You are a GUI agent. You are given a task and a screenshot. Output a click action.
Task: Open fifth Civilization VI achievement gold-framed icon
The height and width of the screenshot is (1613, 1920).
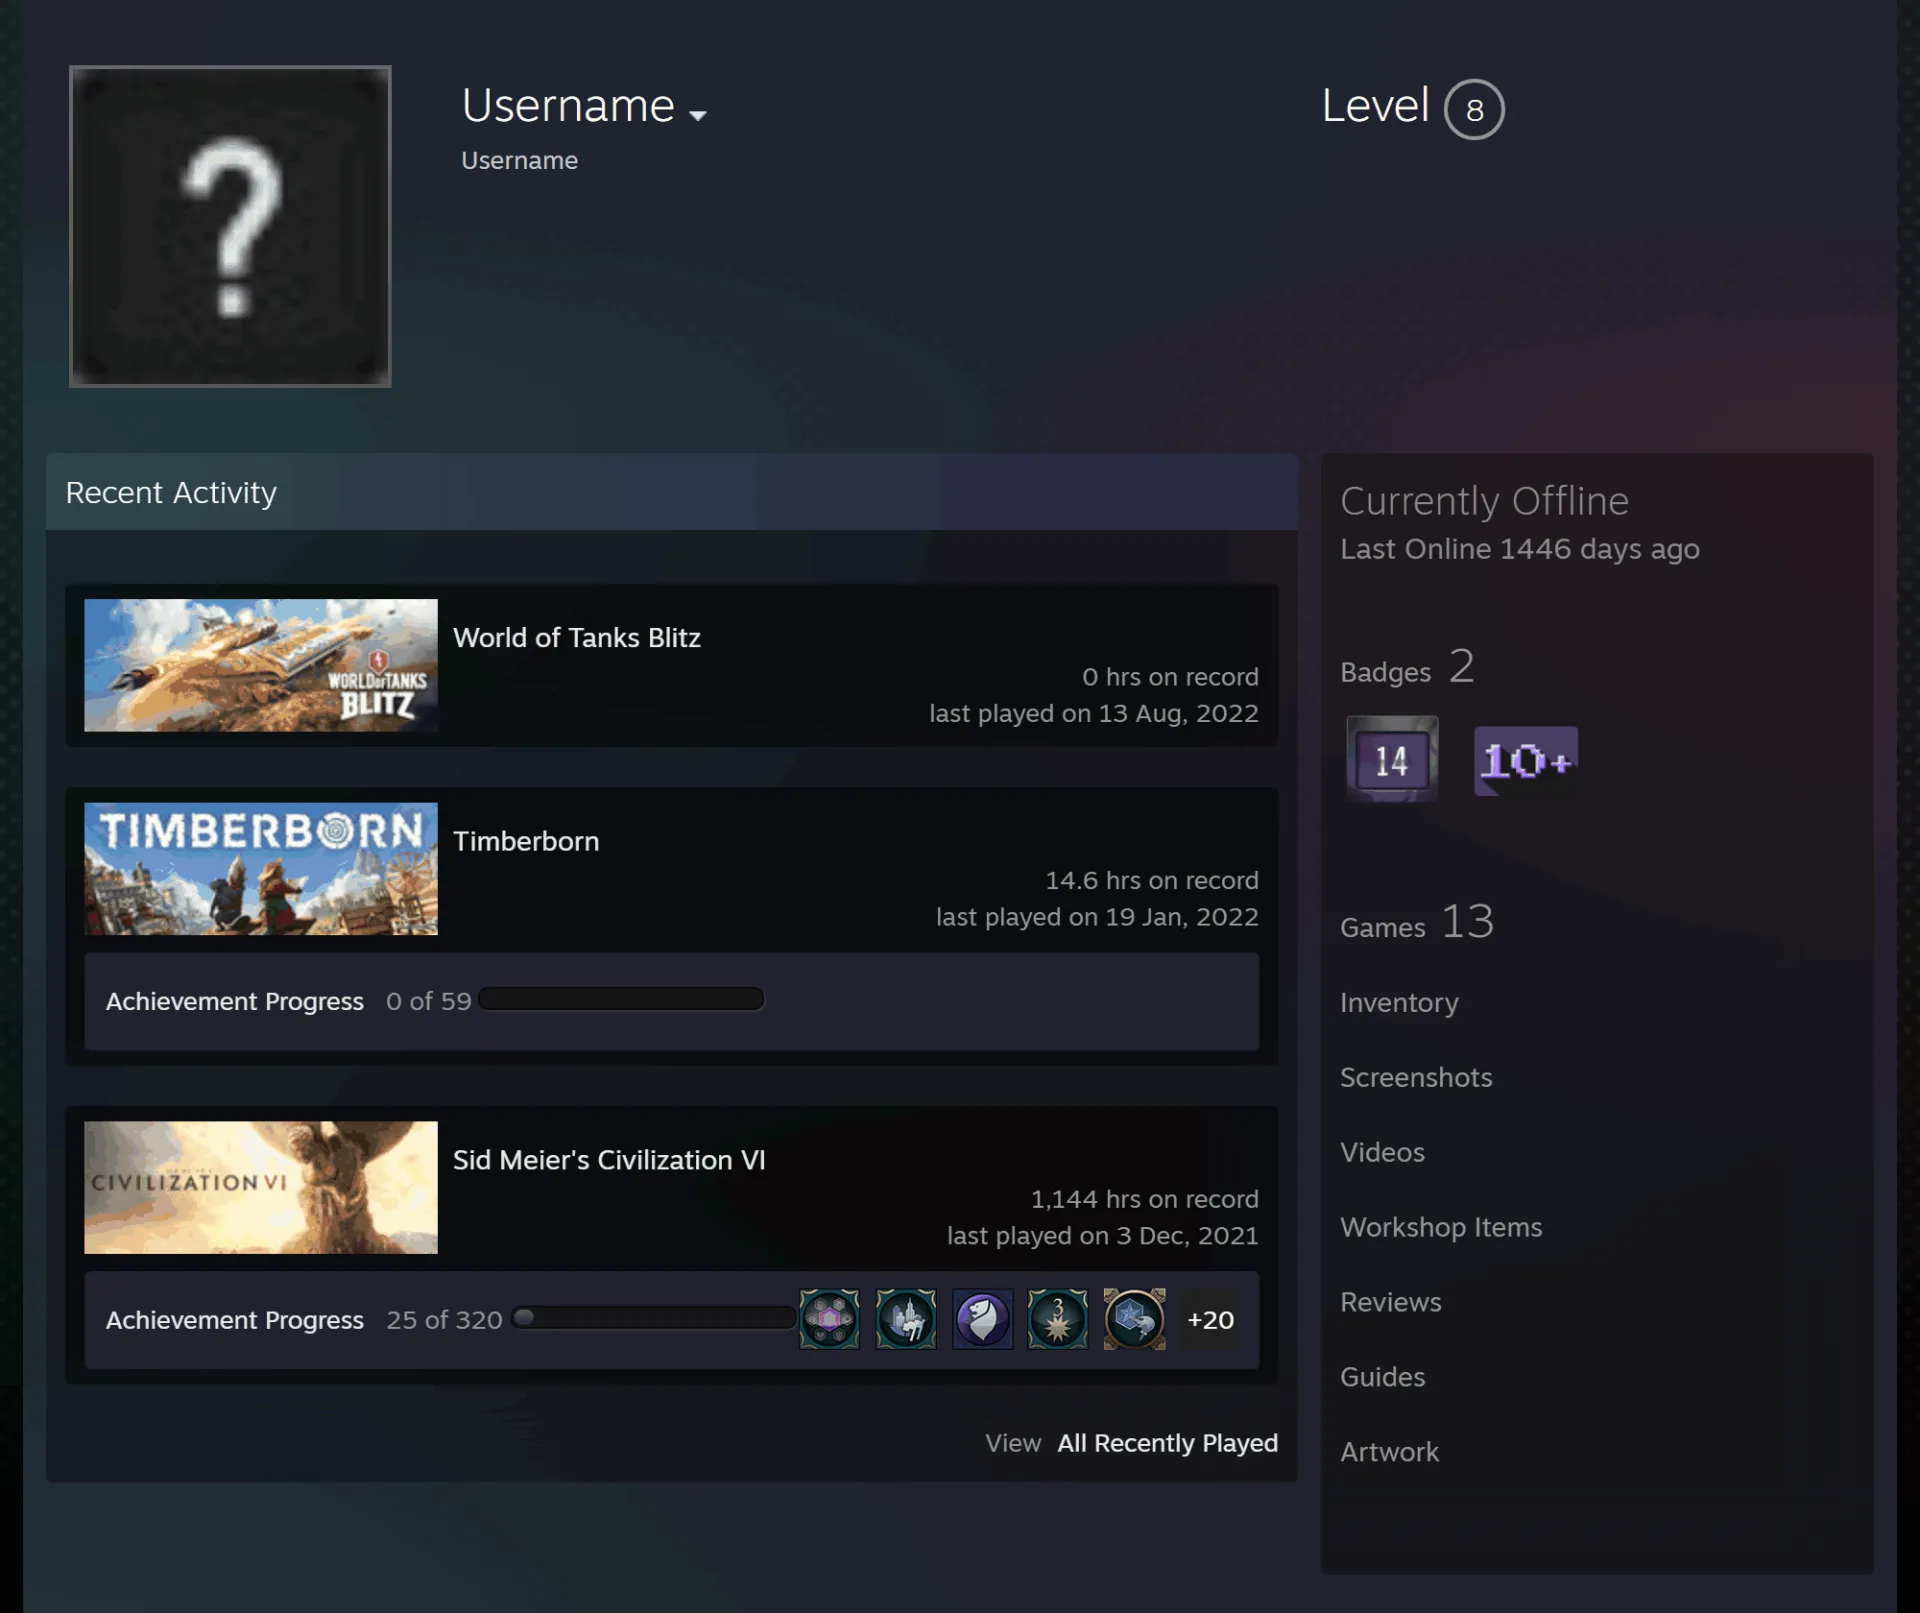click(1134, 1319)
